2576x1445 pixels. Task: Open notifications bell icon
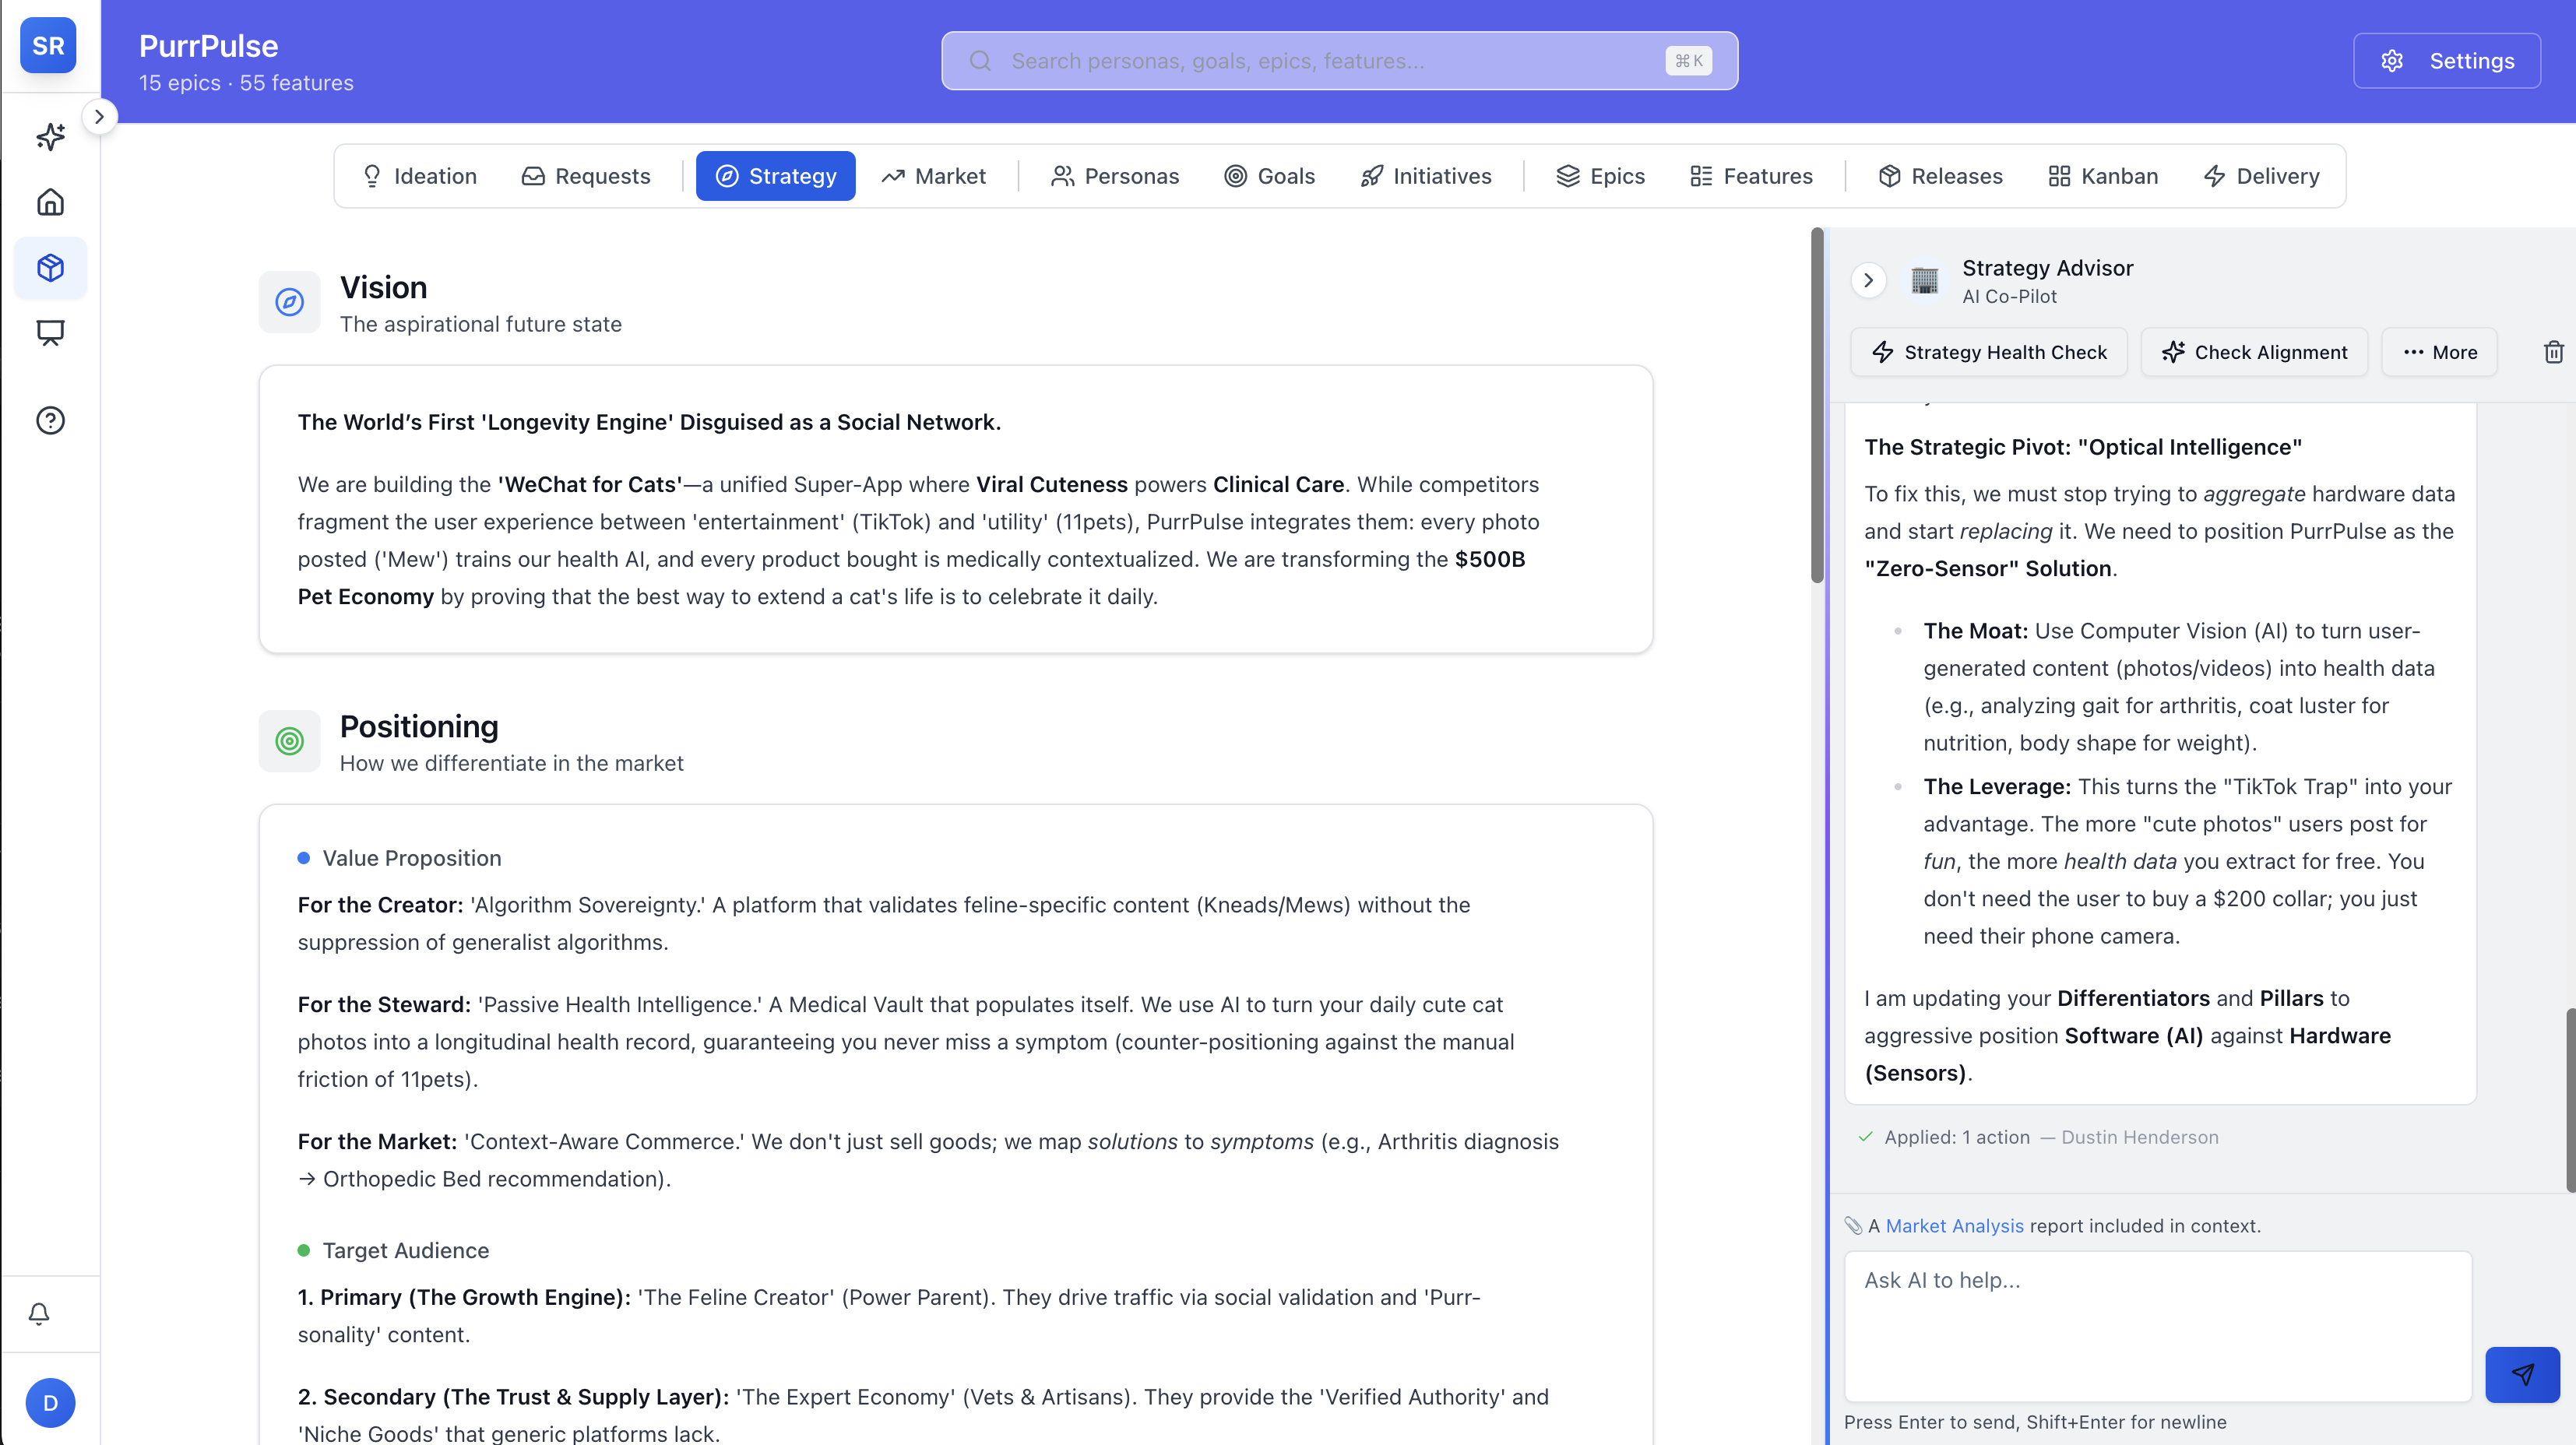click(39, 1314)
